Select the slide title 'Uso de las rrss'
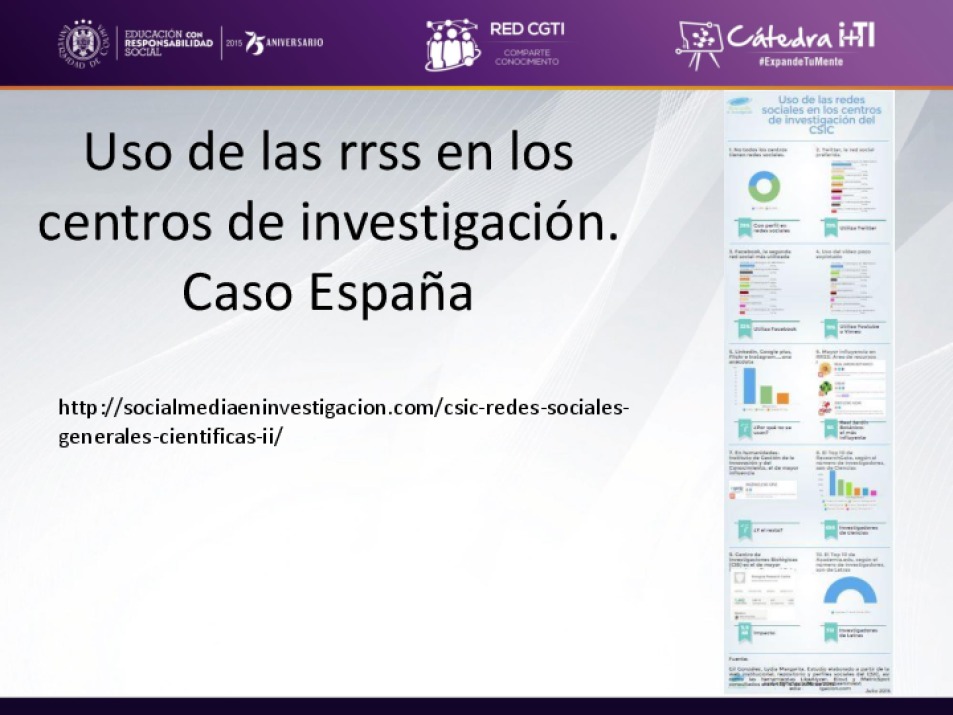953x715 pixels. (x=328, y=153)
